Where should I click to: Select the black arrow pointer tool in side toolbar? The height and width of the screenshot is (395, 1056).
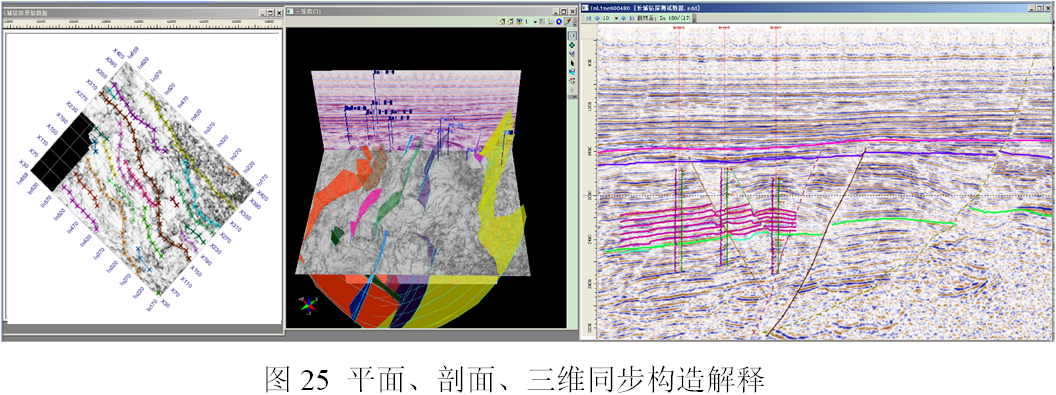click(572, 63)
